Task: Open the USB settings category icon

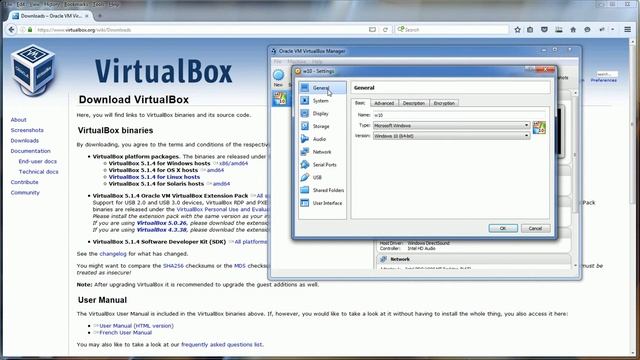Action: (304, 177)
